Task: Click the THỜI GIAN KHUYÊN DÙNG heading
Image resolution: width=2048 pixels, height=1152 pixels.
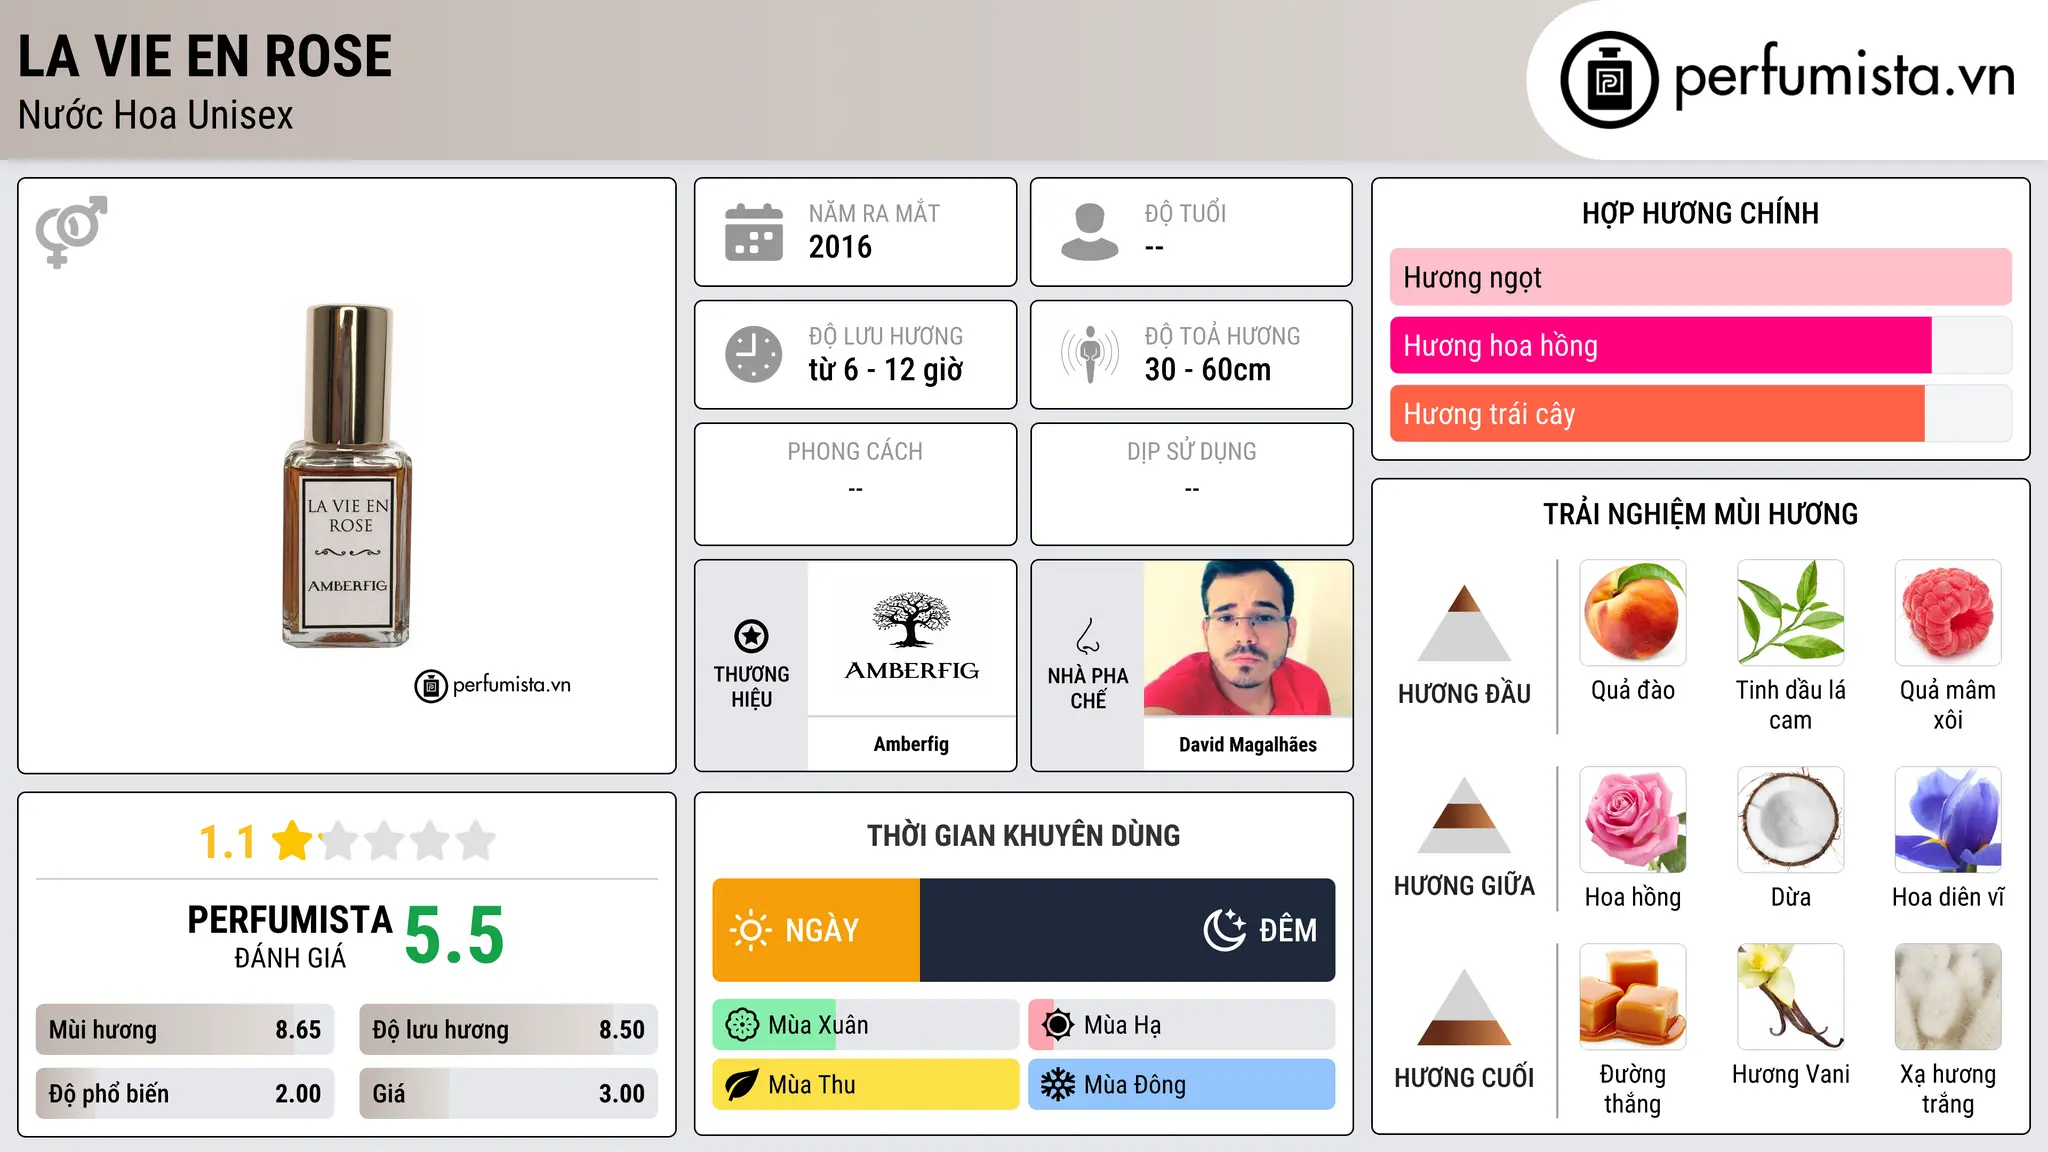Action: (x=1024, y=835)
